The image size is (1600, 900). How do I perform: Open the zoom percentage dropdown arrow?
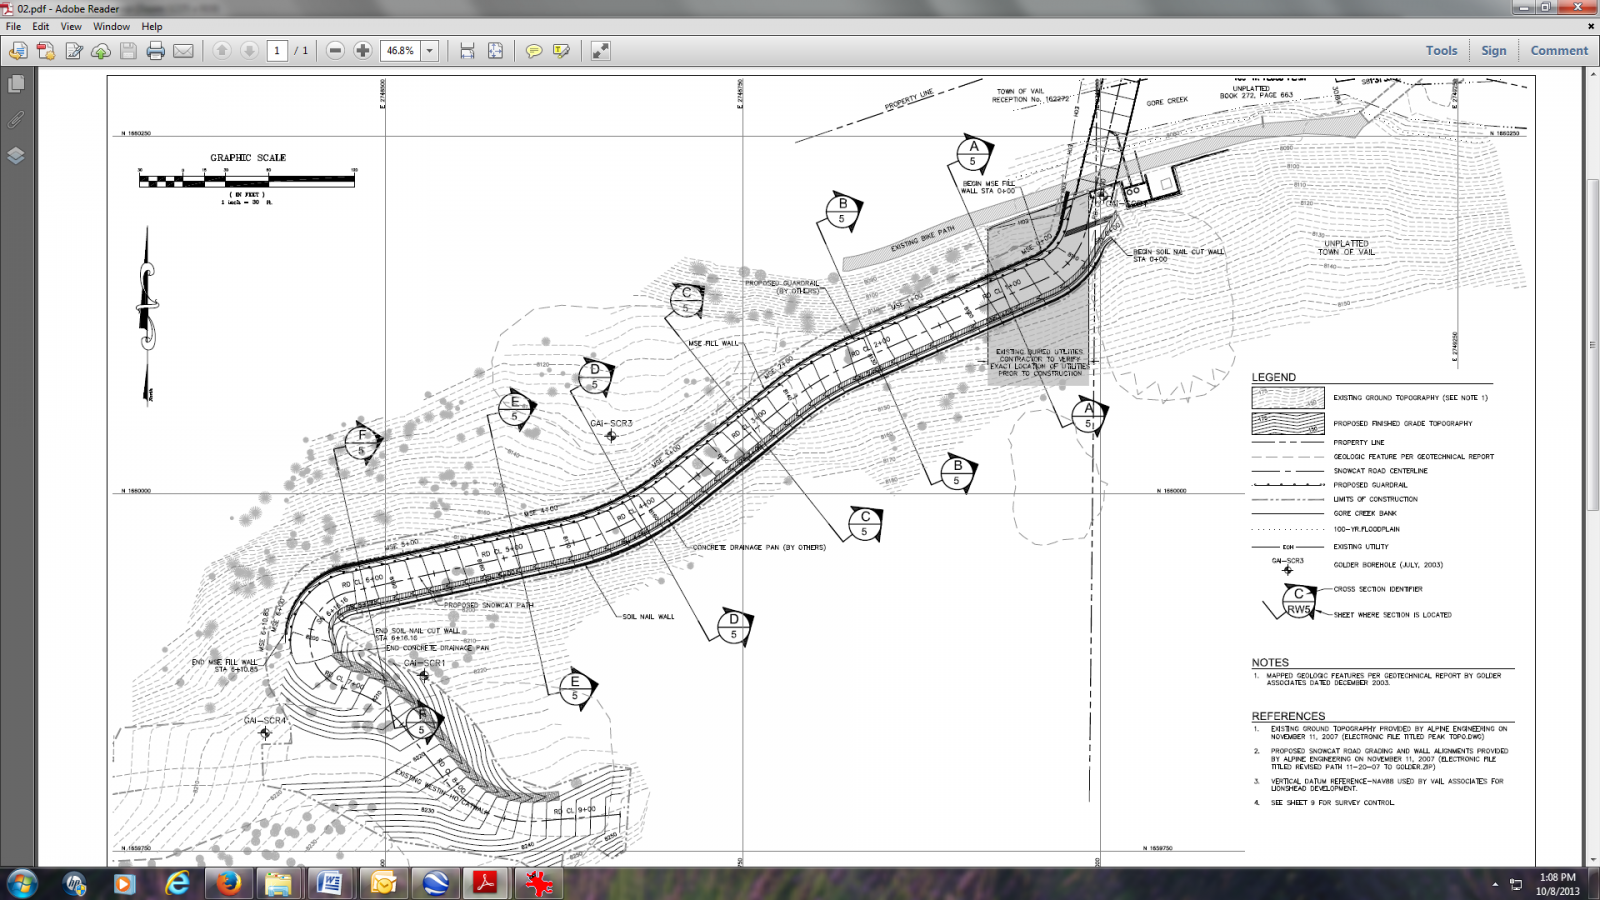[430, 51]
